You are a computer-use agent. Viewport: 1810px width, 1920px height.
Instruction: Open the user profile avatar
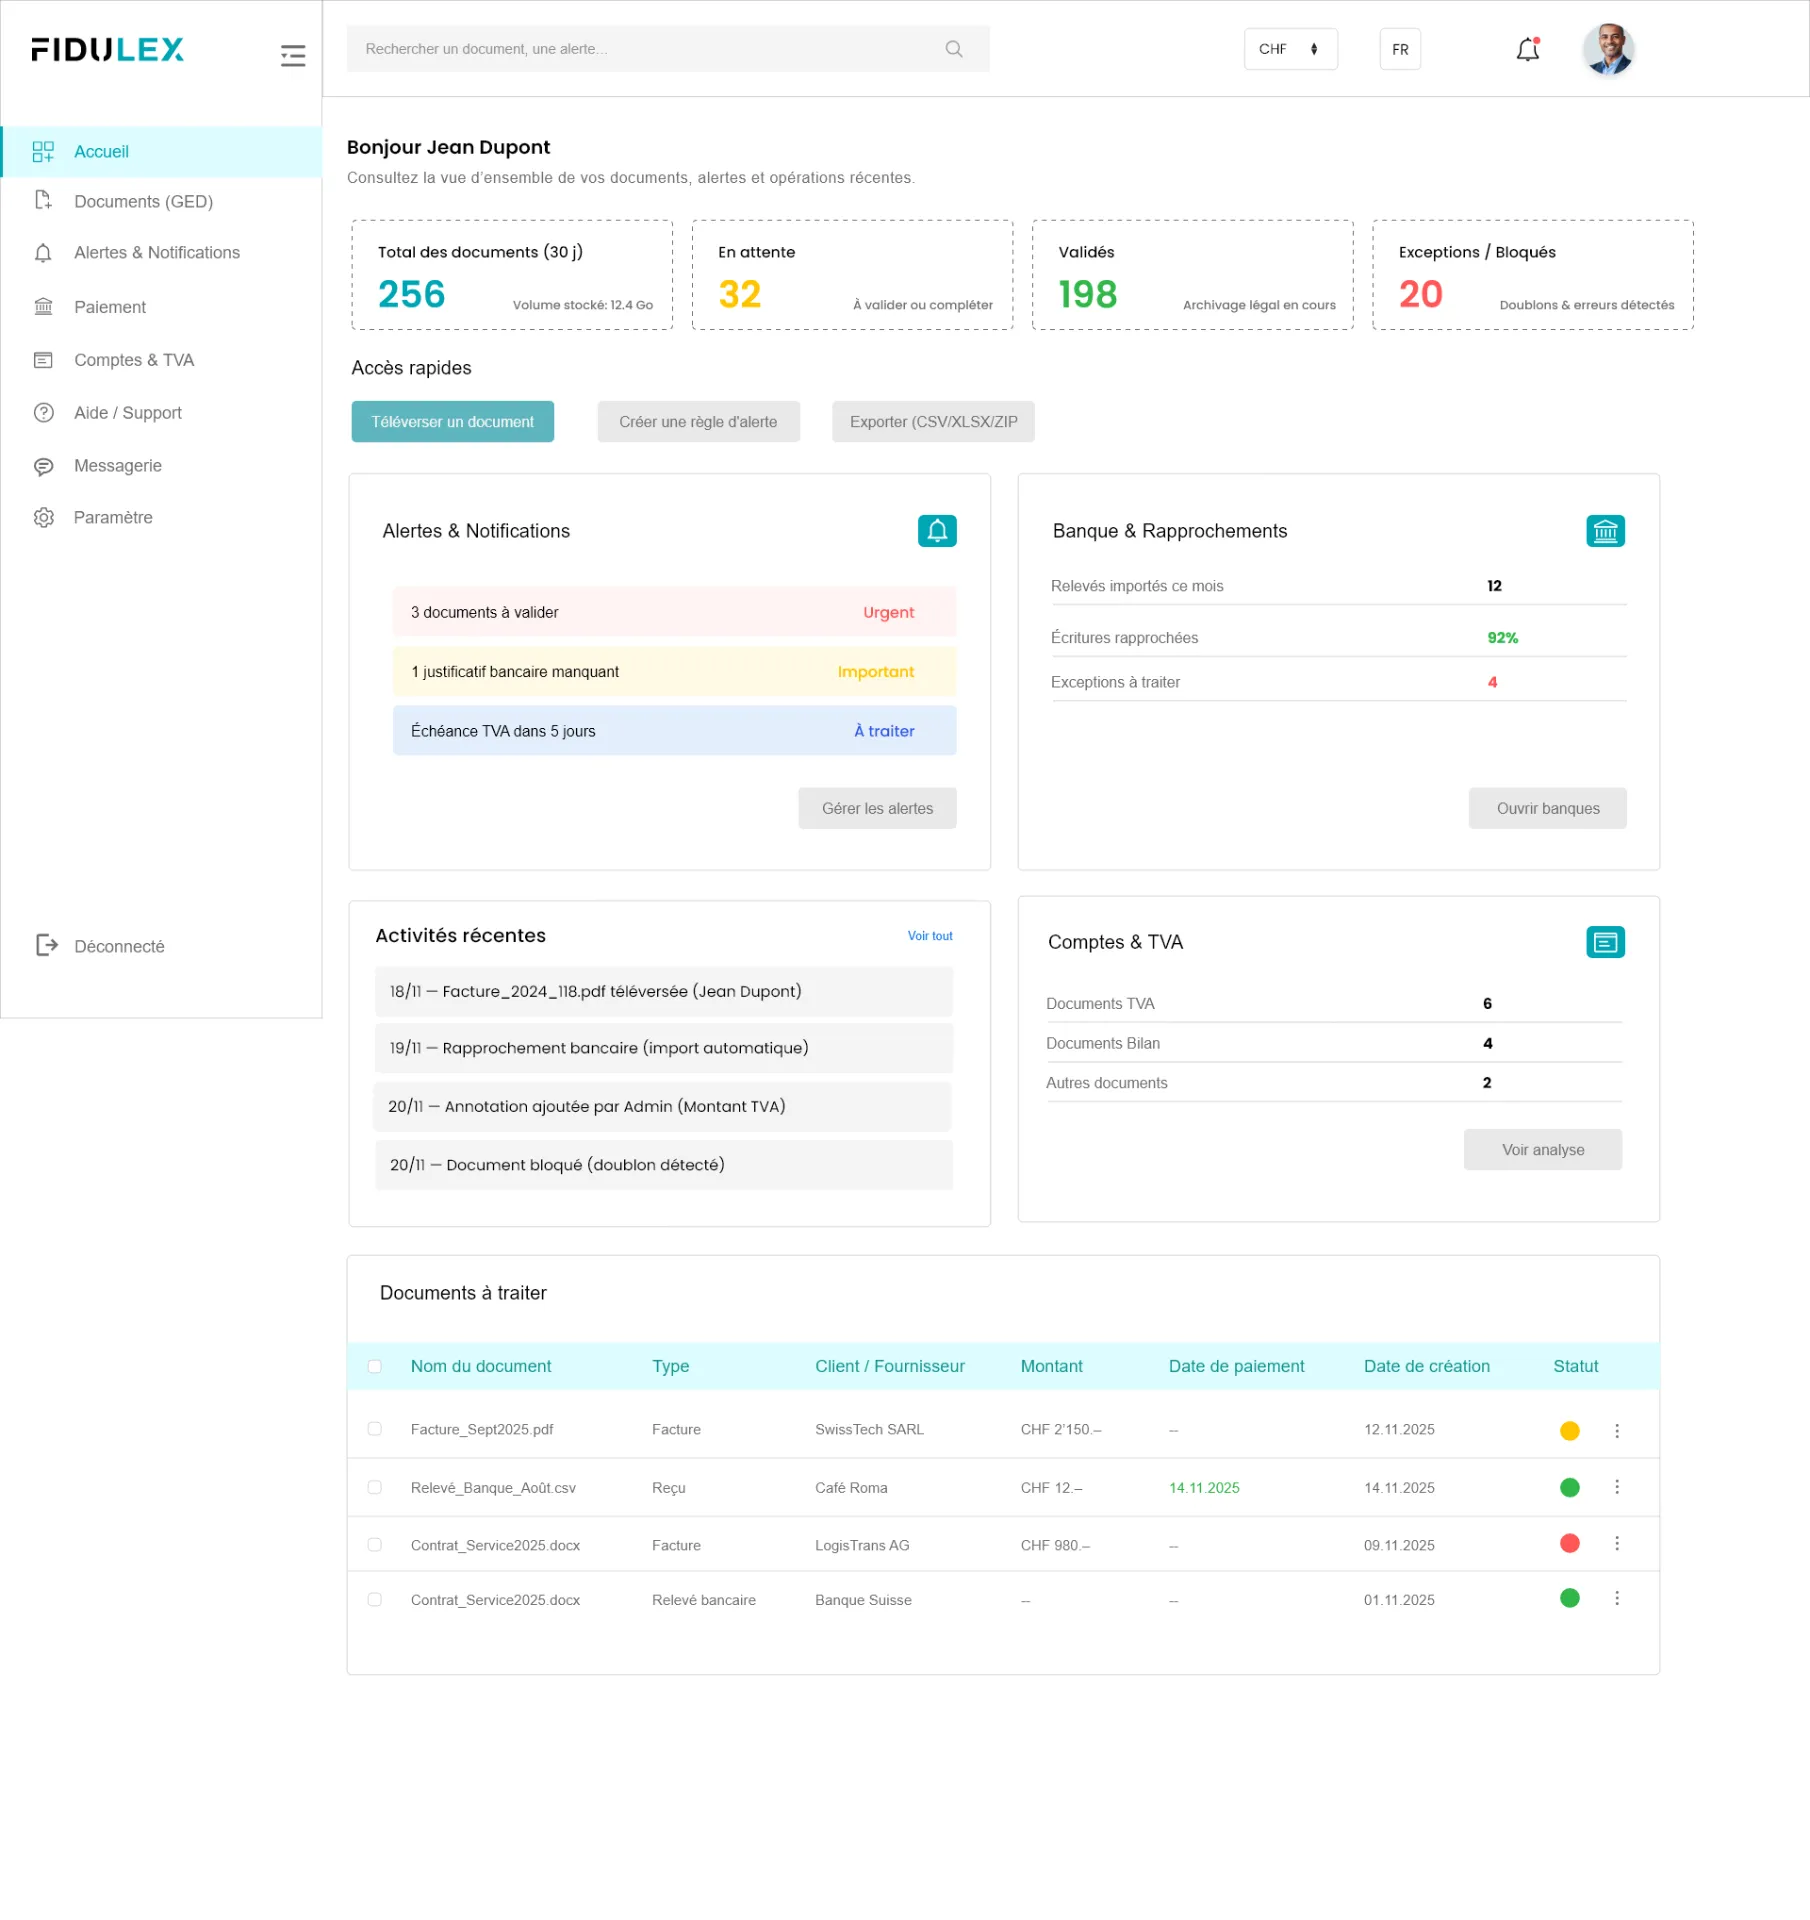(1607, 49)
